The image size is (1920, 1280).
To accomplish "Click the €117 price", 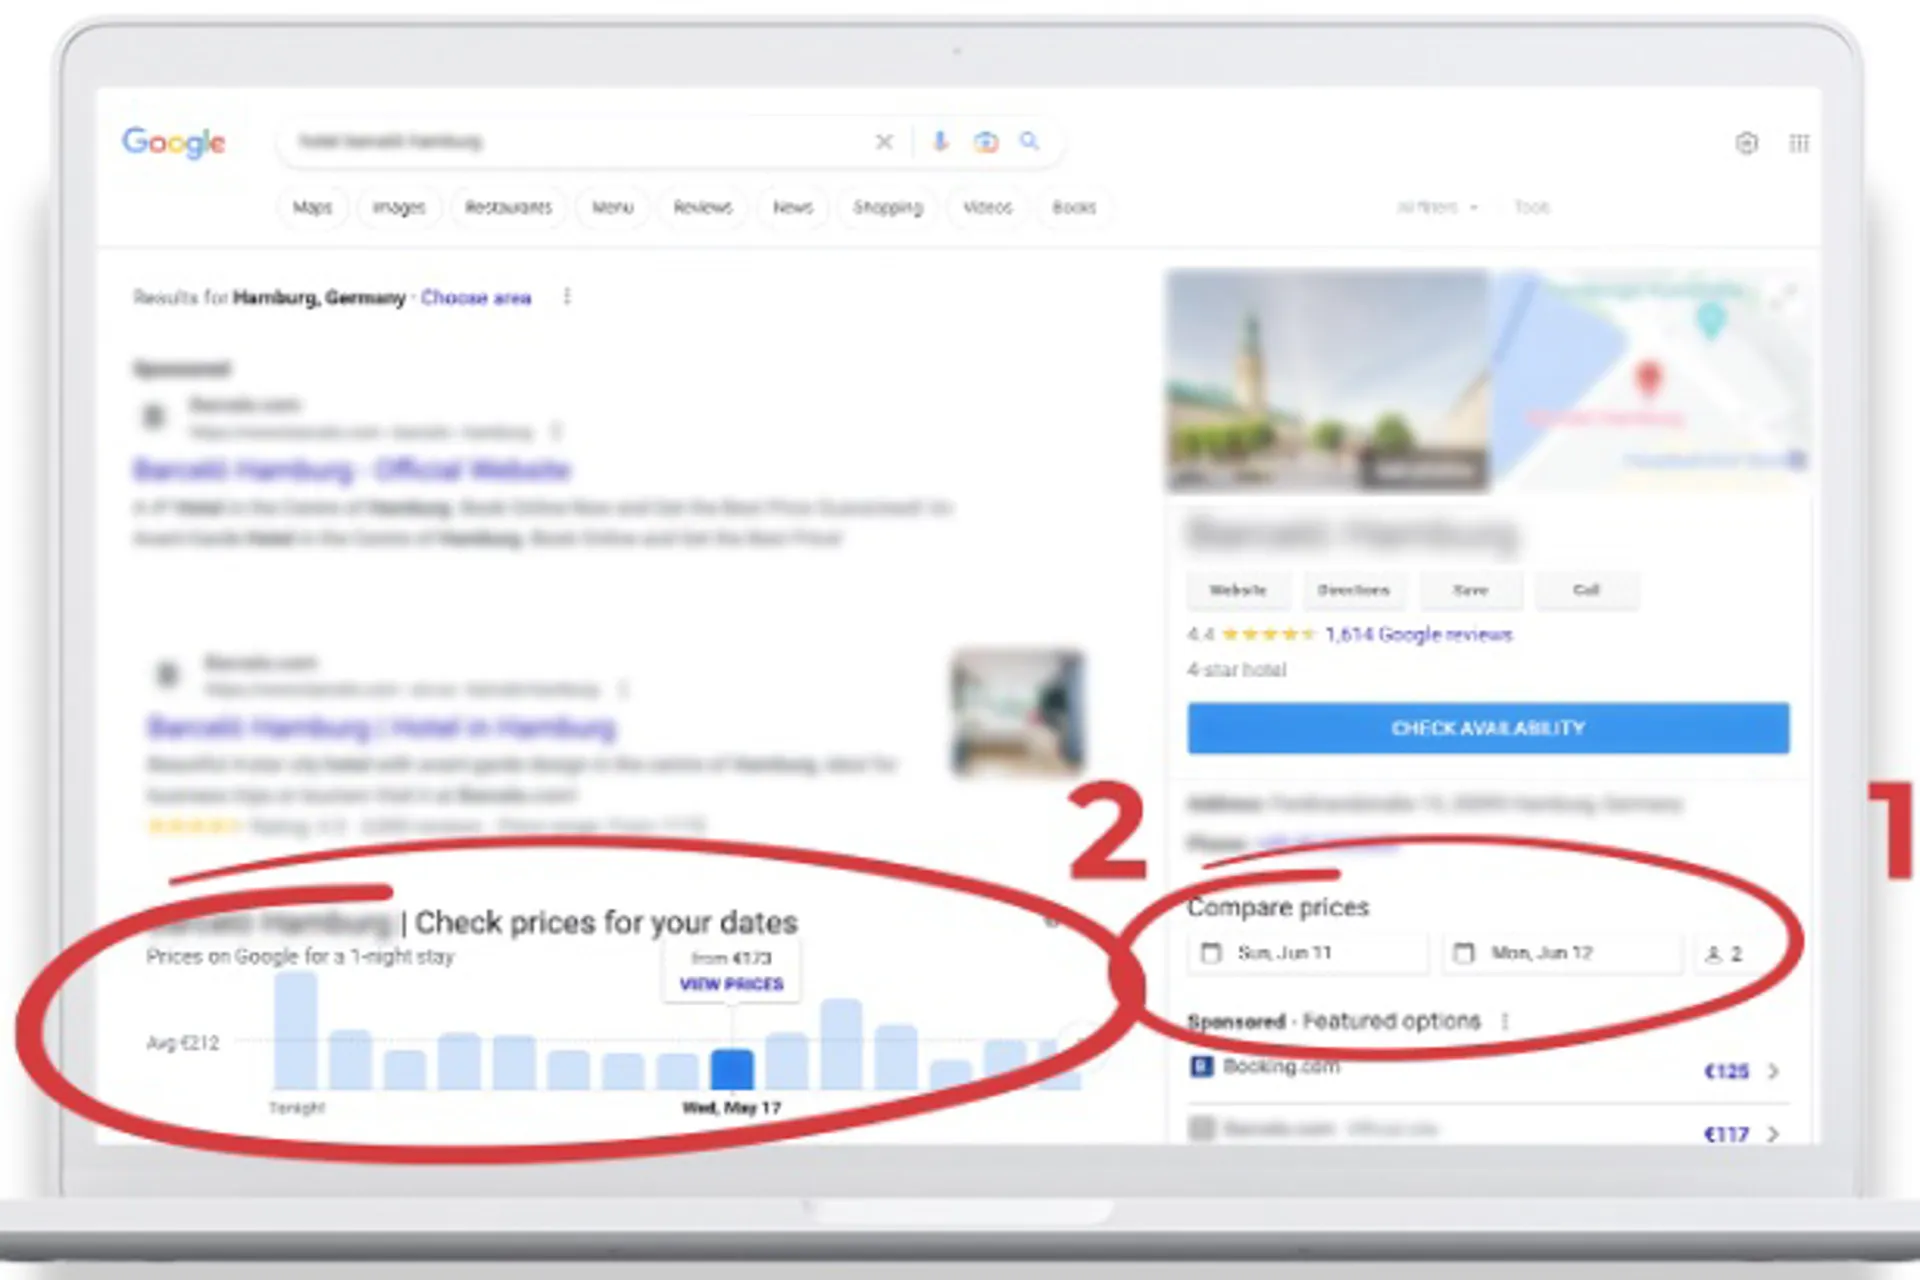I will (1726, 1134).
